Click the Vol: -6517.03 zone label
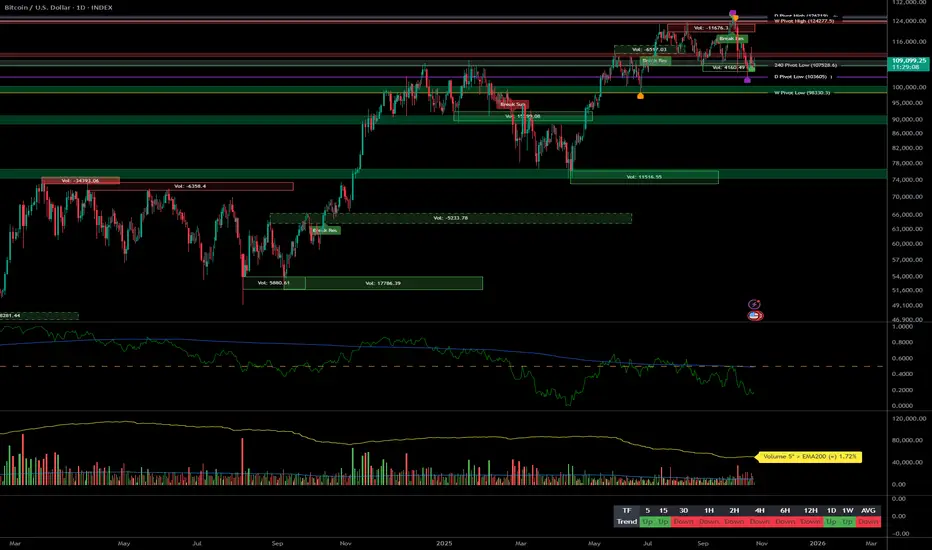This screenshot has height=550, width=932. click(x=649, y=49)
